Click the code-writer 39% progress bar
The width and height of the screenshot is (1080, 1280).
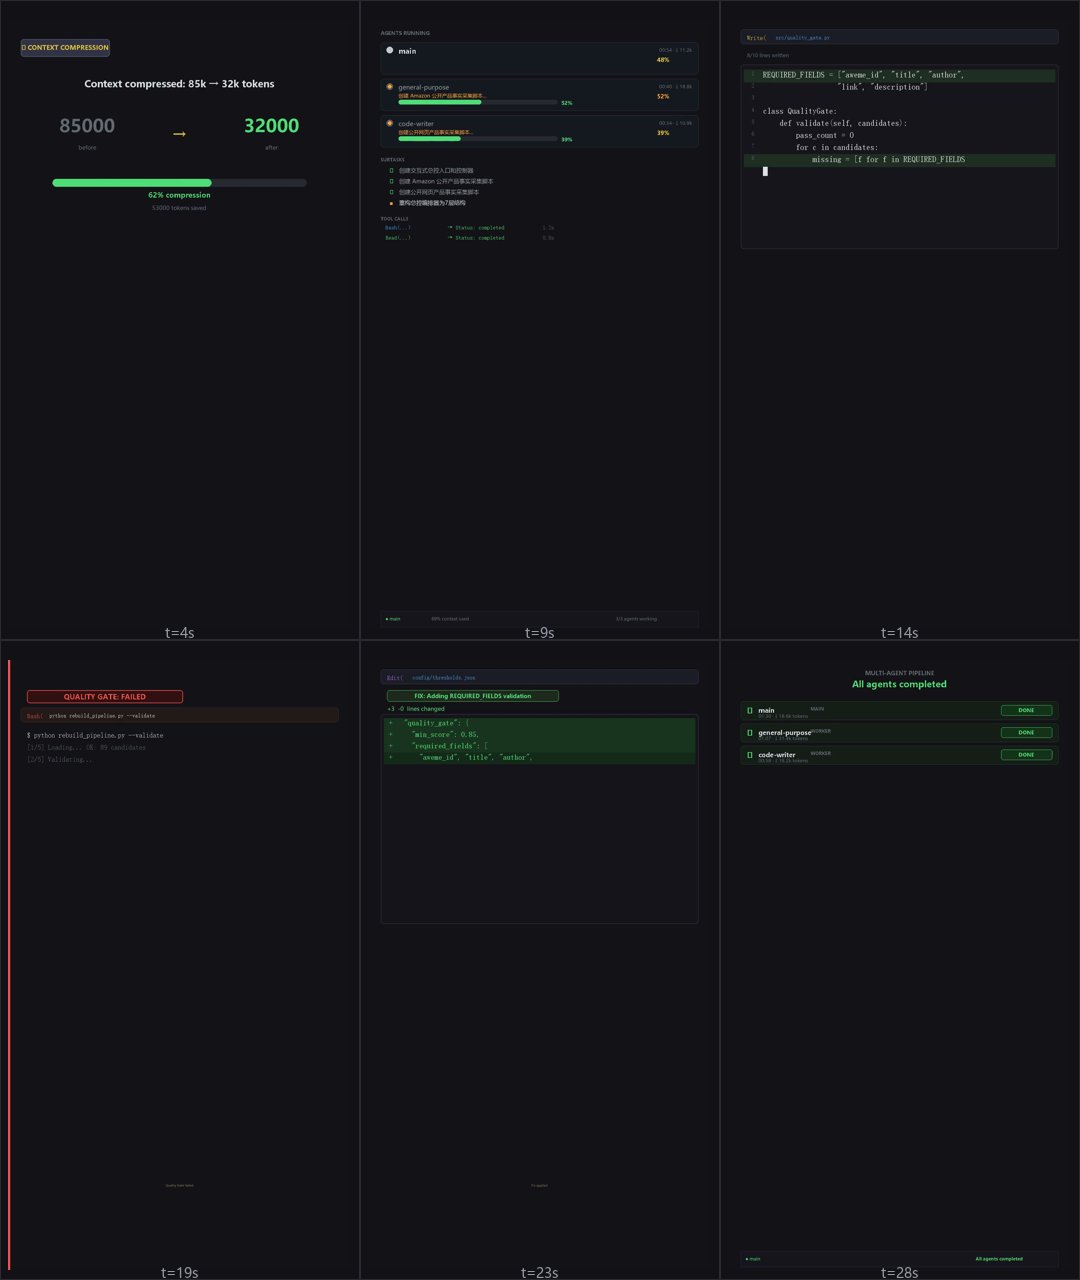click(x=478, y=139)
